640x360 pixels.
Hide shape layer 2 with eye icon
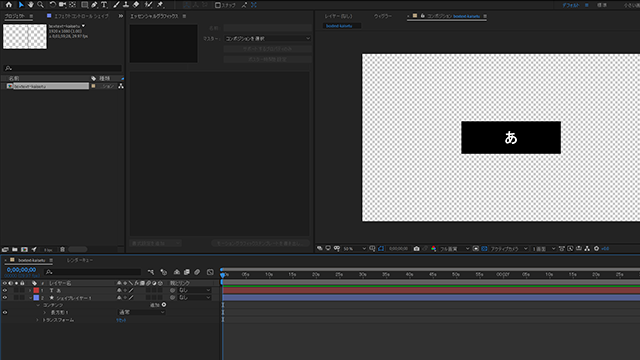click(5, 298)
